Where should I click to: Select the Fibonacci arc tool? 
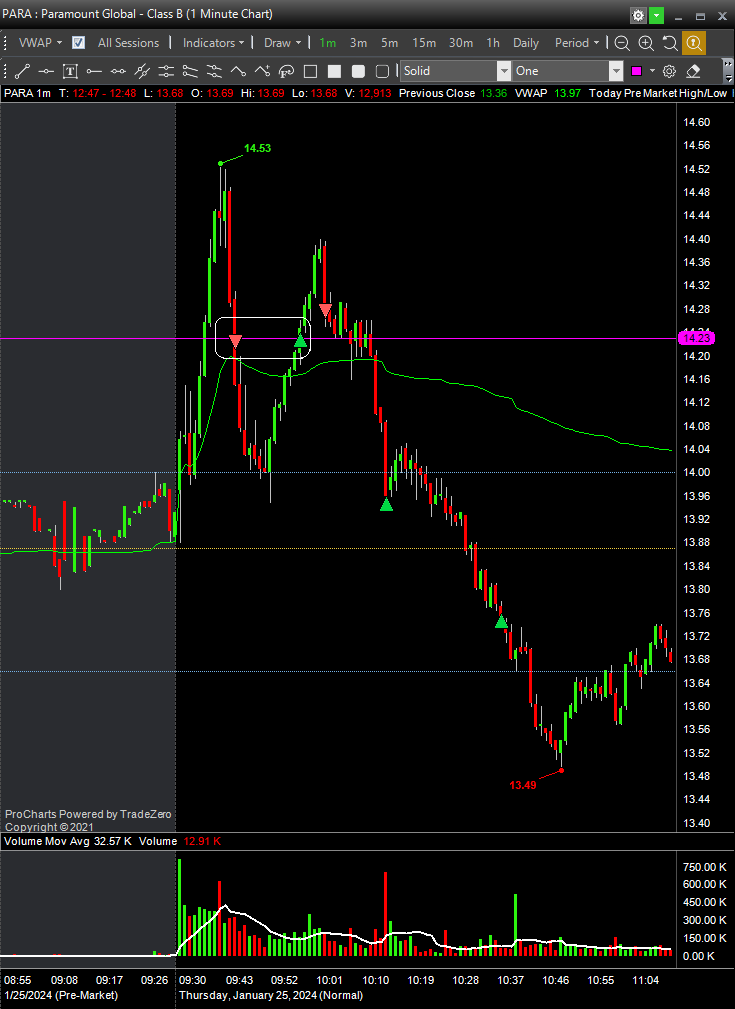point(286,71)
